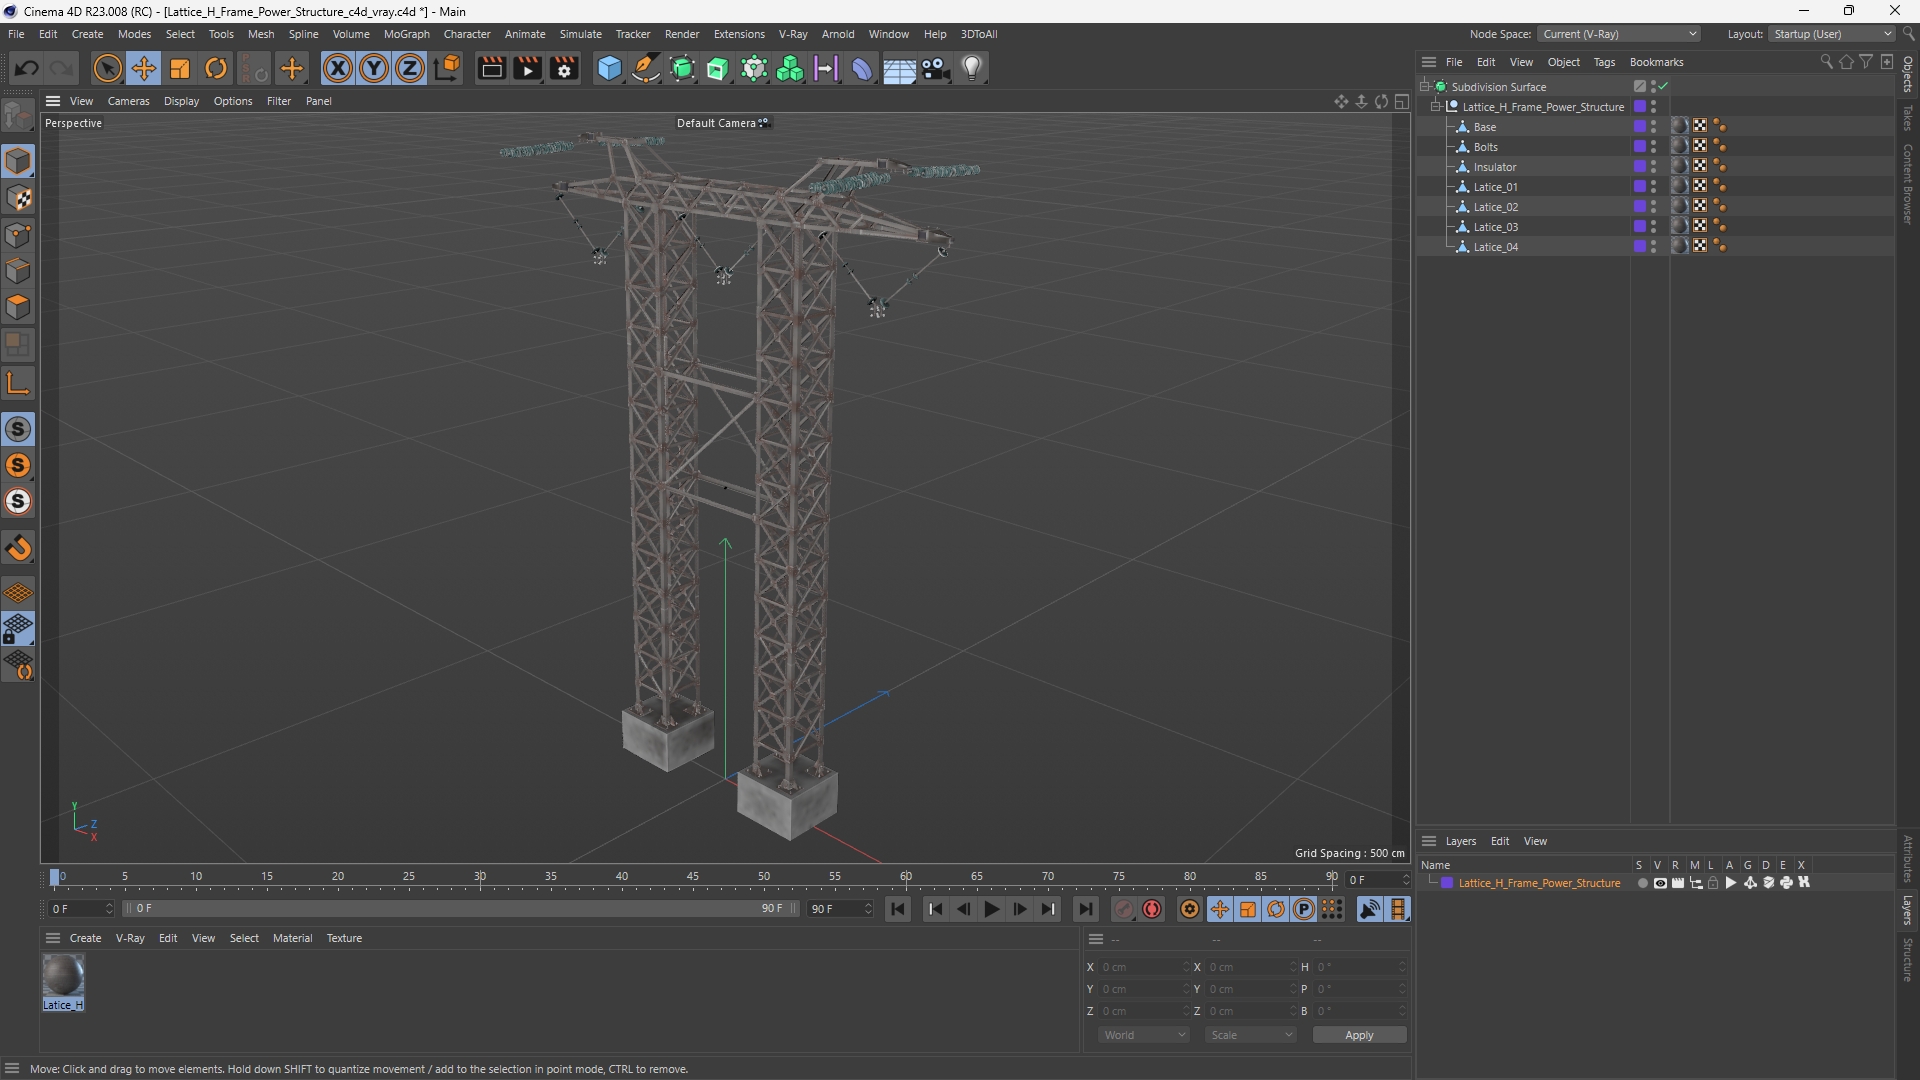Select the Move tool in toolbar
This screenshot has width=1920, height=1080.
(x=143, y=68)
